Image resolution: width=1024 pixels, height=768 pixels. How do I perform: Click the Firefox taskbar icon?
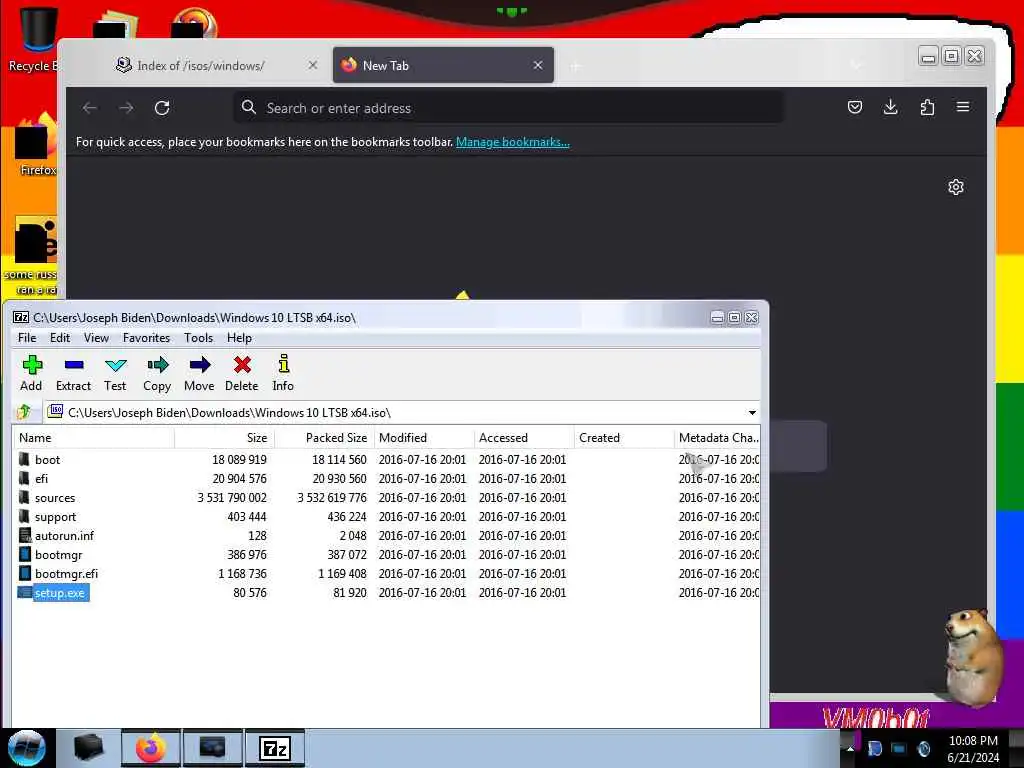click(151, 748)
